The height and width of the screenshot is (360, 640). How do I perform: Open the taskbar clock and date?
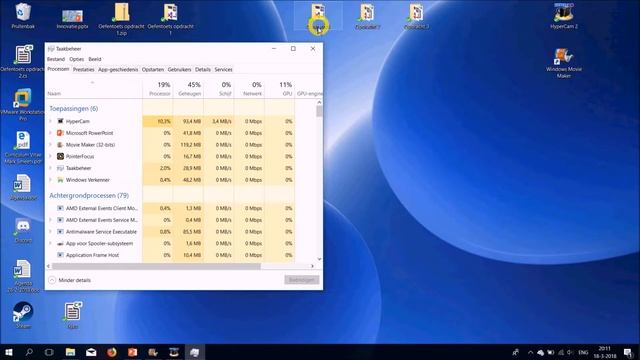click(604, 352)
